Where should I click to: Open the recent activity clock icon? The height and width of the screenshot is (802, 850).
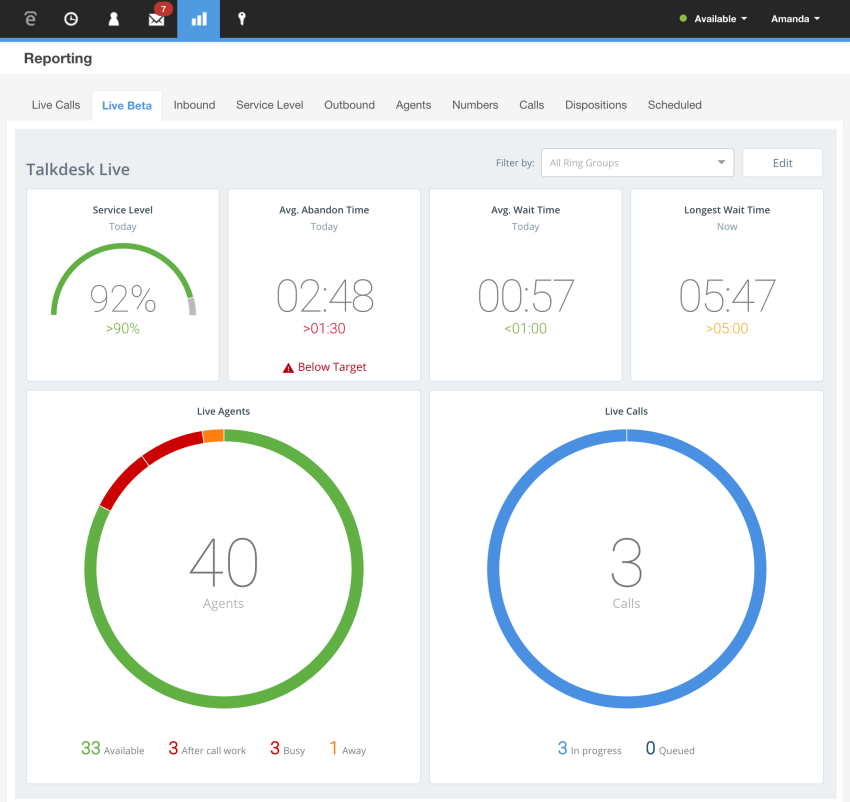pyautogui.click(x=71, y=19)
